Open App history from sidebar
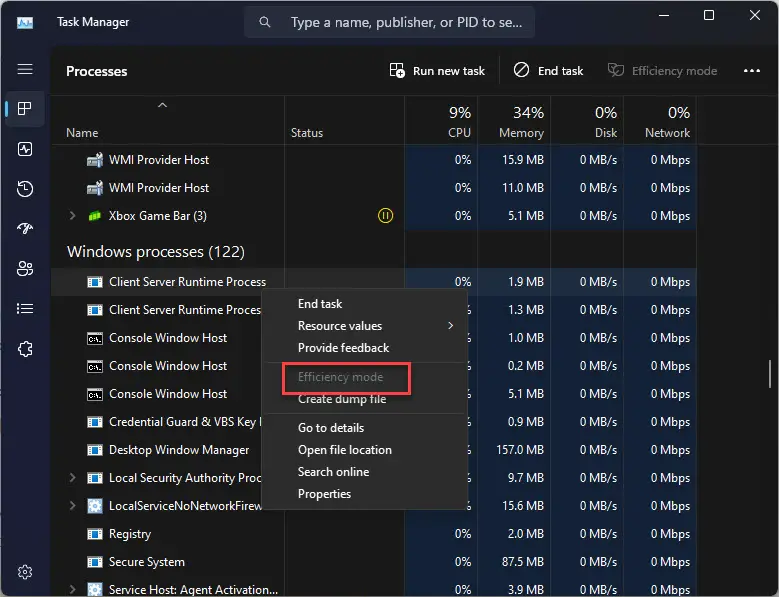 25,189
